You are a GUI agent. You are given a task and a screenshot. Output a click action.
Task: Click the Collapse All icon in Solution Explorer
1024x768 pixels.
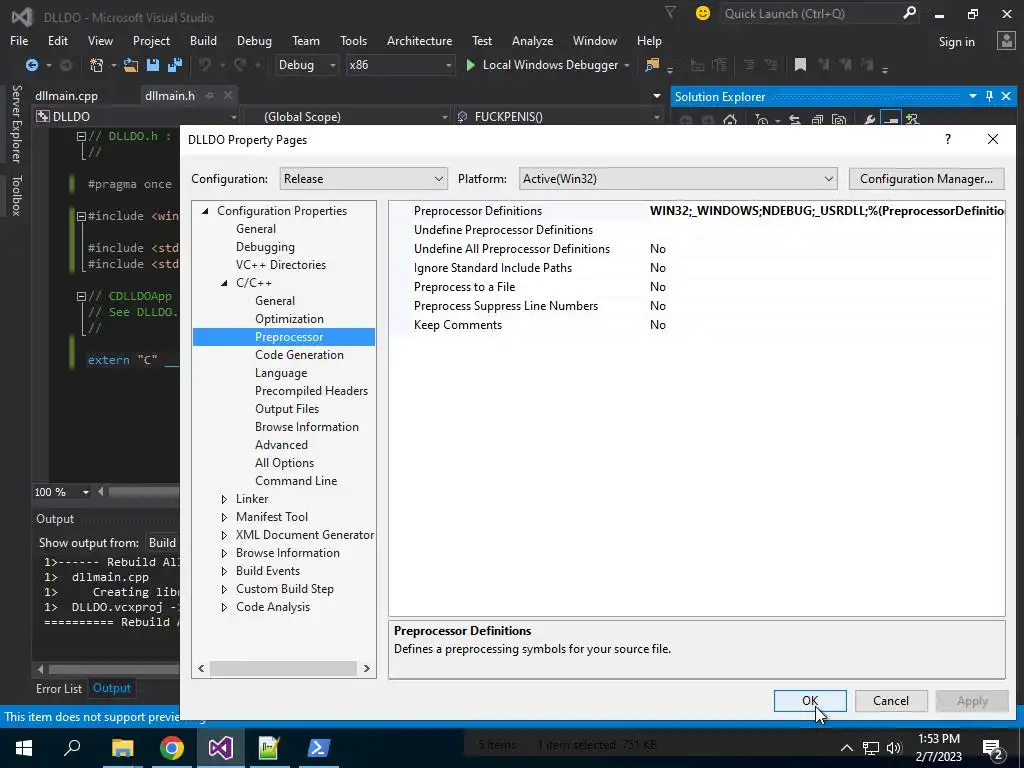pos(818,120)
